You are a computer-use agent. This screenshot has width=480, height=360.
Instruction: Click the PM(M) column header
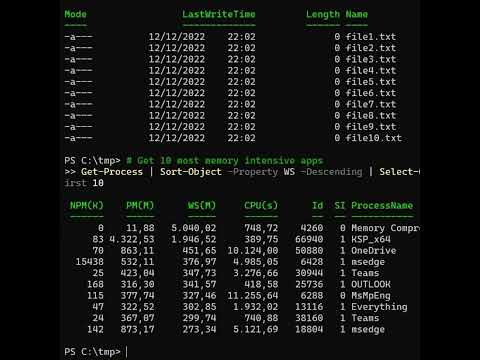[x=140, y=205]
